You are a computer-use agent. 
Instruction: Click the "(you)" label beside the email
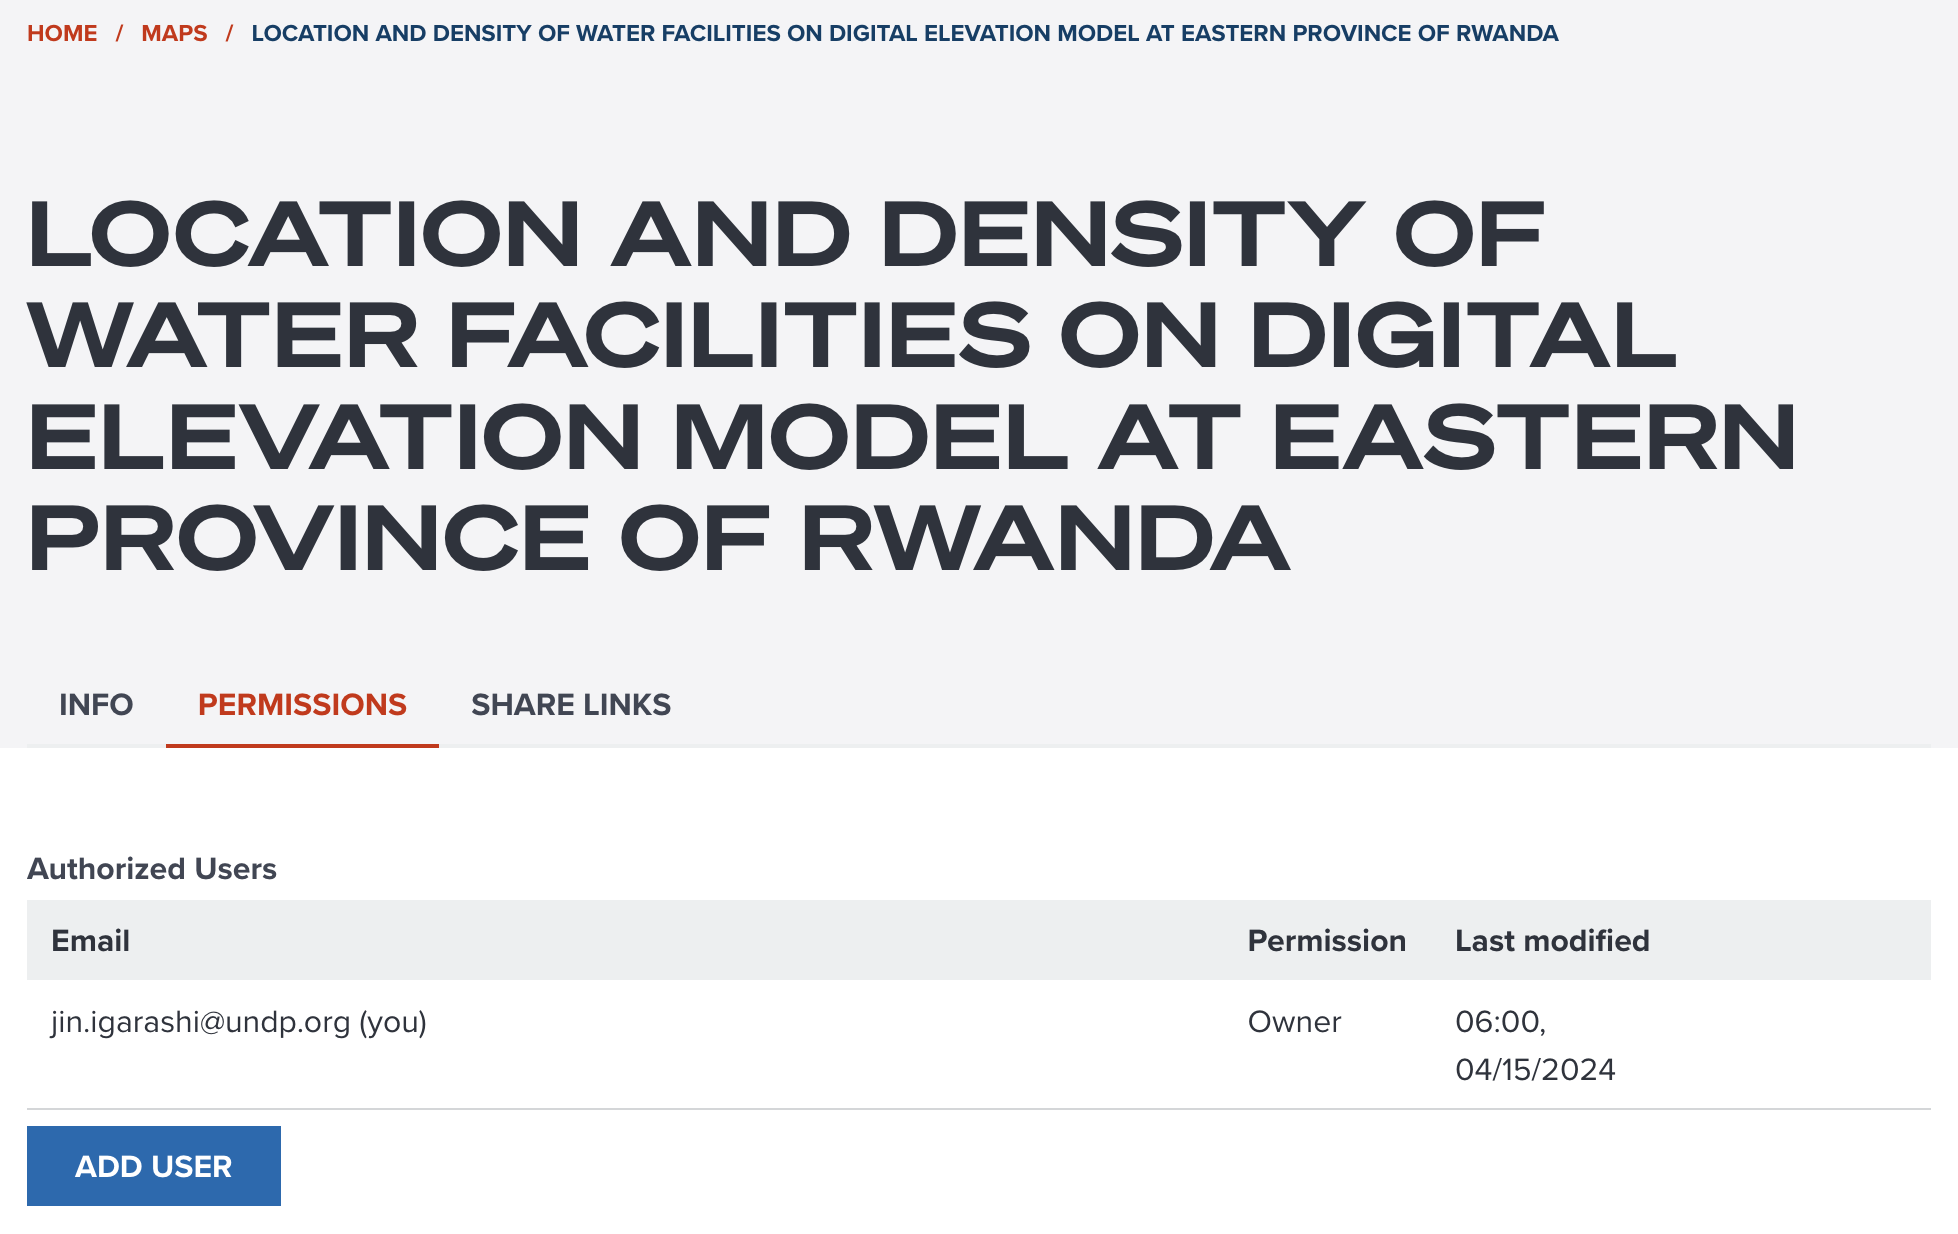[x=393, y=1022]
